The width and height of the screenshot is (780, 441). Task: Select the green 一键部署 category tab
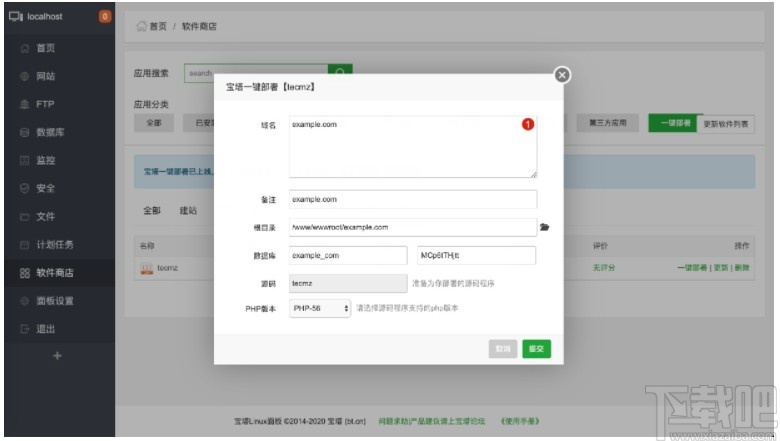tap(675, 123)
